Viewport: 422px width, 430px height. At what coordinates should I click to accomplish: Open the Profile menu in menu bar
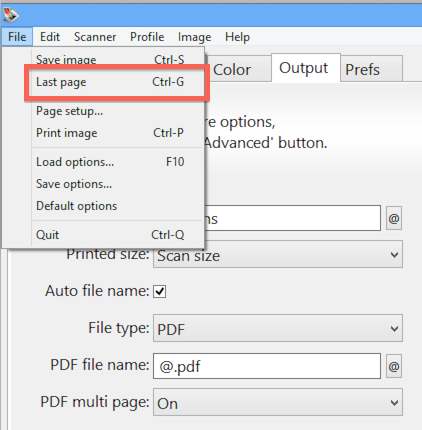(x=147, y=37)
